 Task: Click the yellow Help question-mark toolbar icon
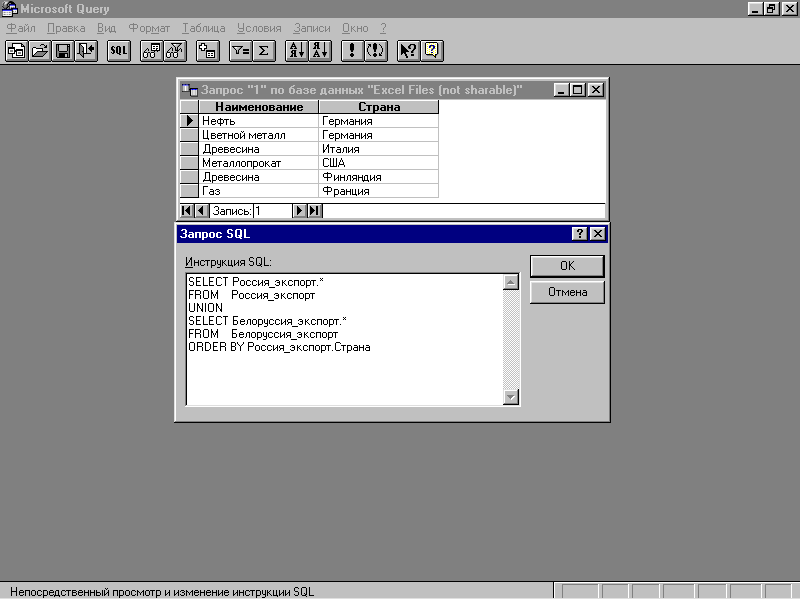pos(432,51)
